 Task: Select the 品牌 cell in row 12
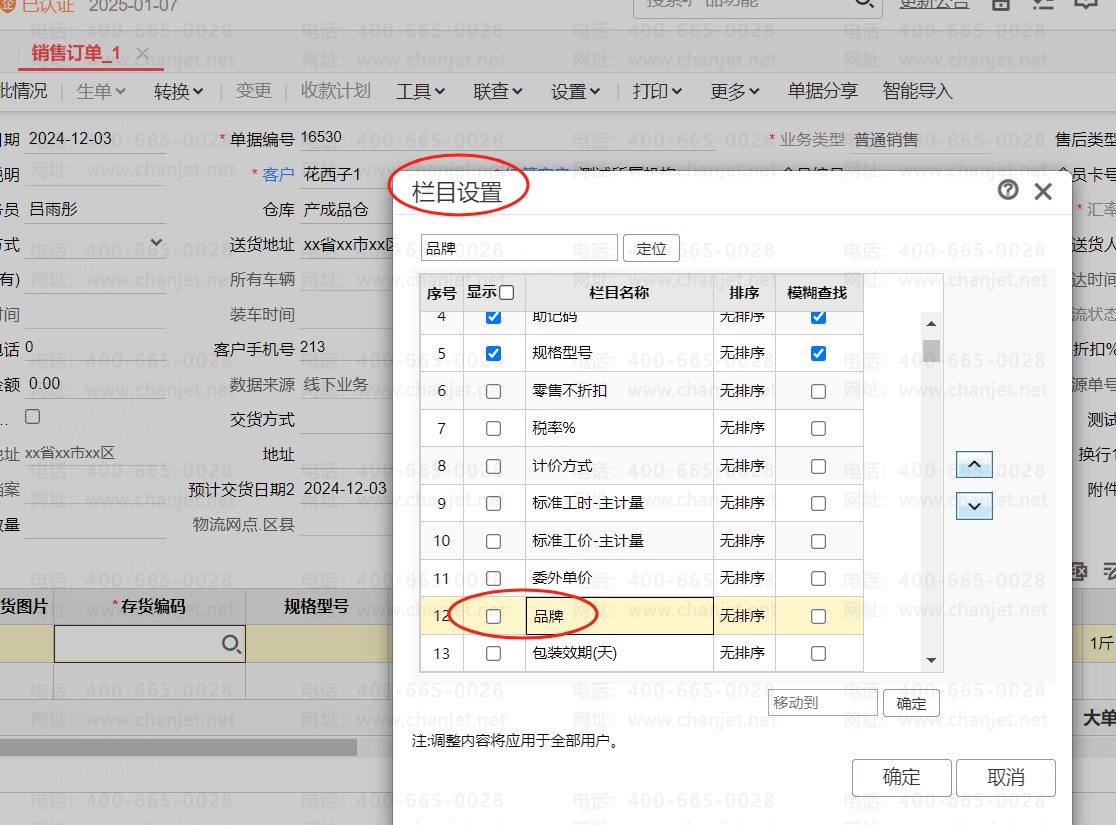[x=619, y=616]
